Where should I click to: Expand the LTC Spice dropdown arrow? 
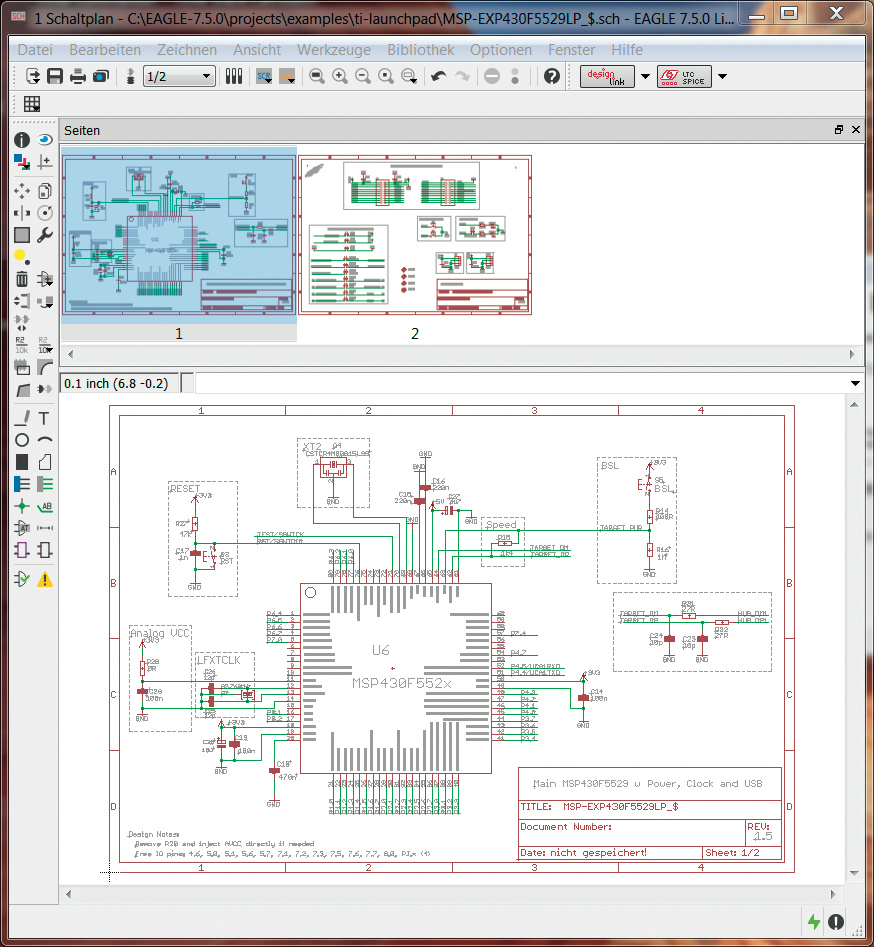click(722, 76)
